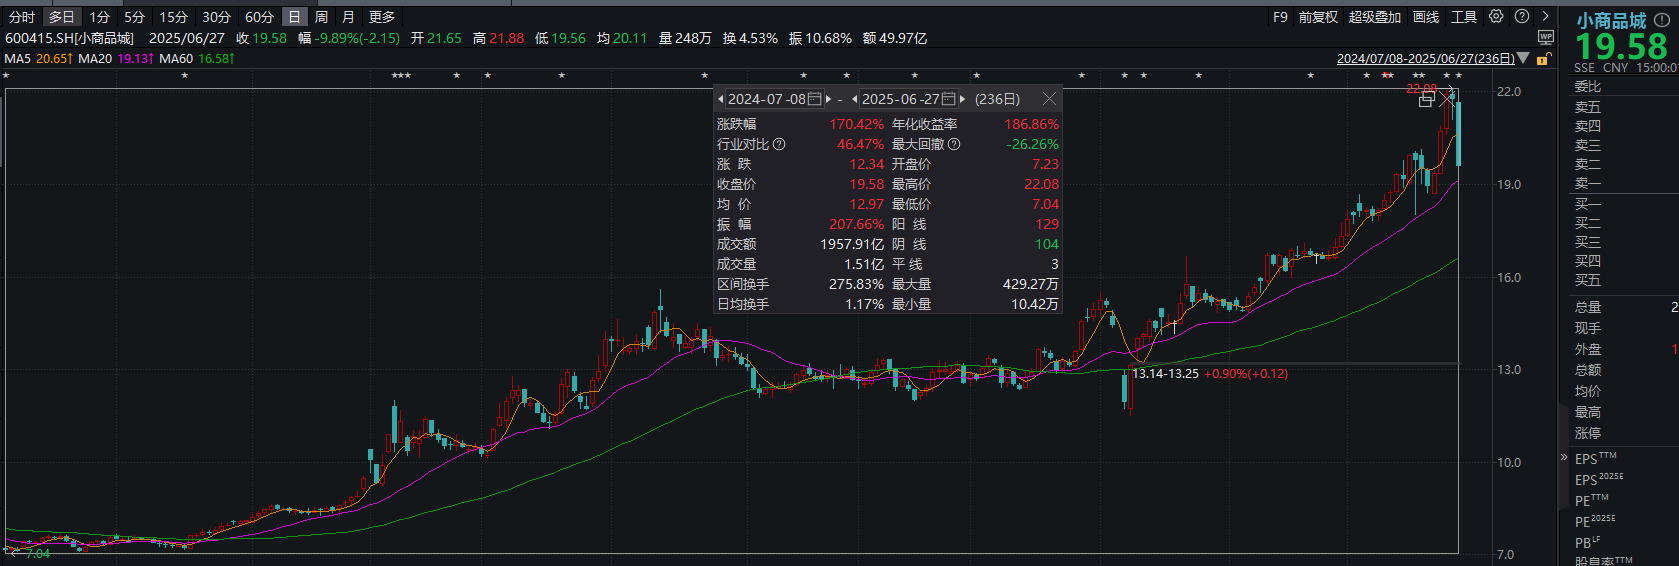The width and height of the screenshot is (1679, 566).
Task: Expand the 更多 period options
Action: point(382,17)
